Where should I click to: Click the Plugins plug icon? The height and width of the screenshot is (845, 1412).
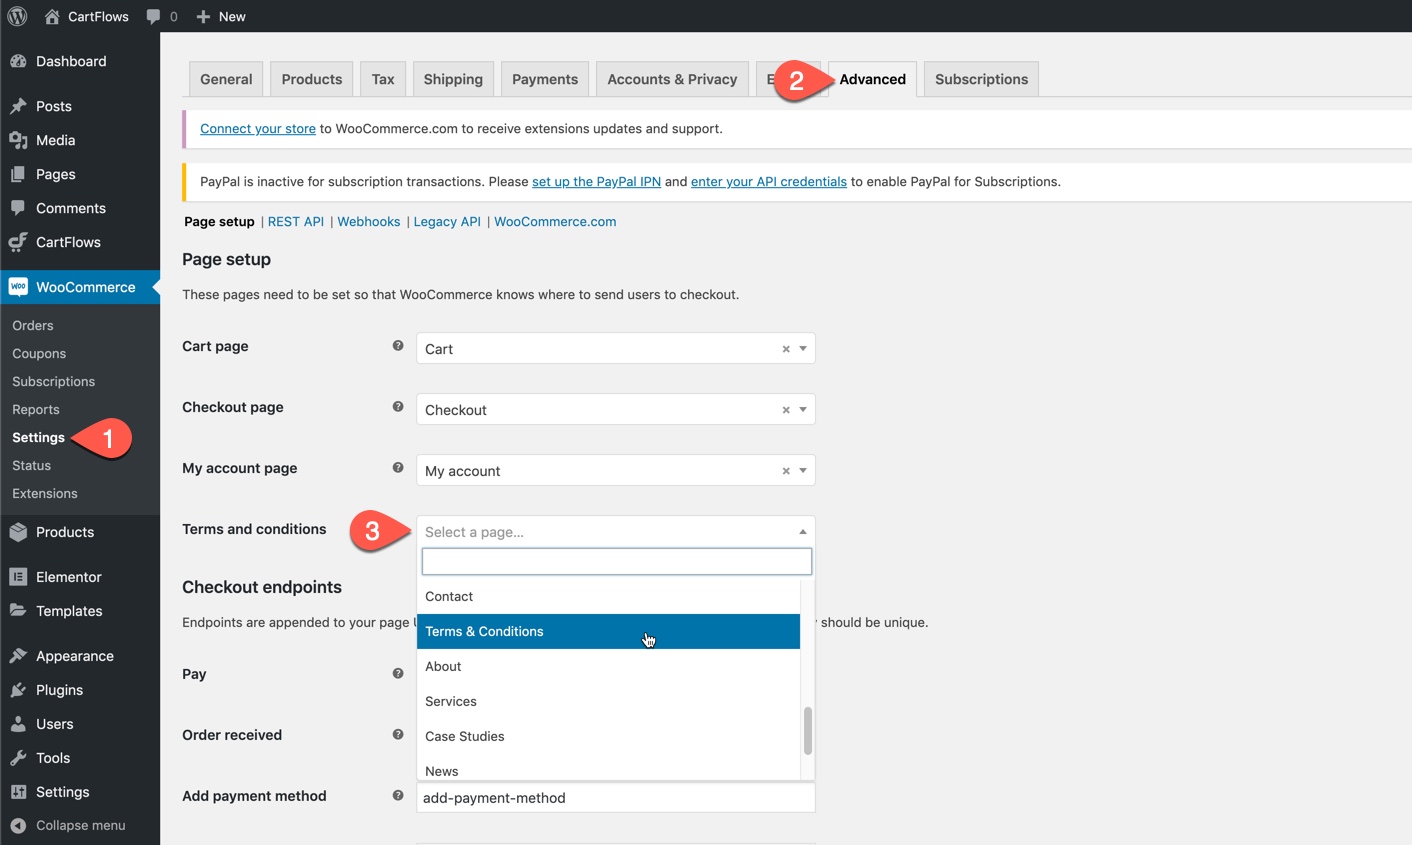[x=18, y=690]
